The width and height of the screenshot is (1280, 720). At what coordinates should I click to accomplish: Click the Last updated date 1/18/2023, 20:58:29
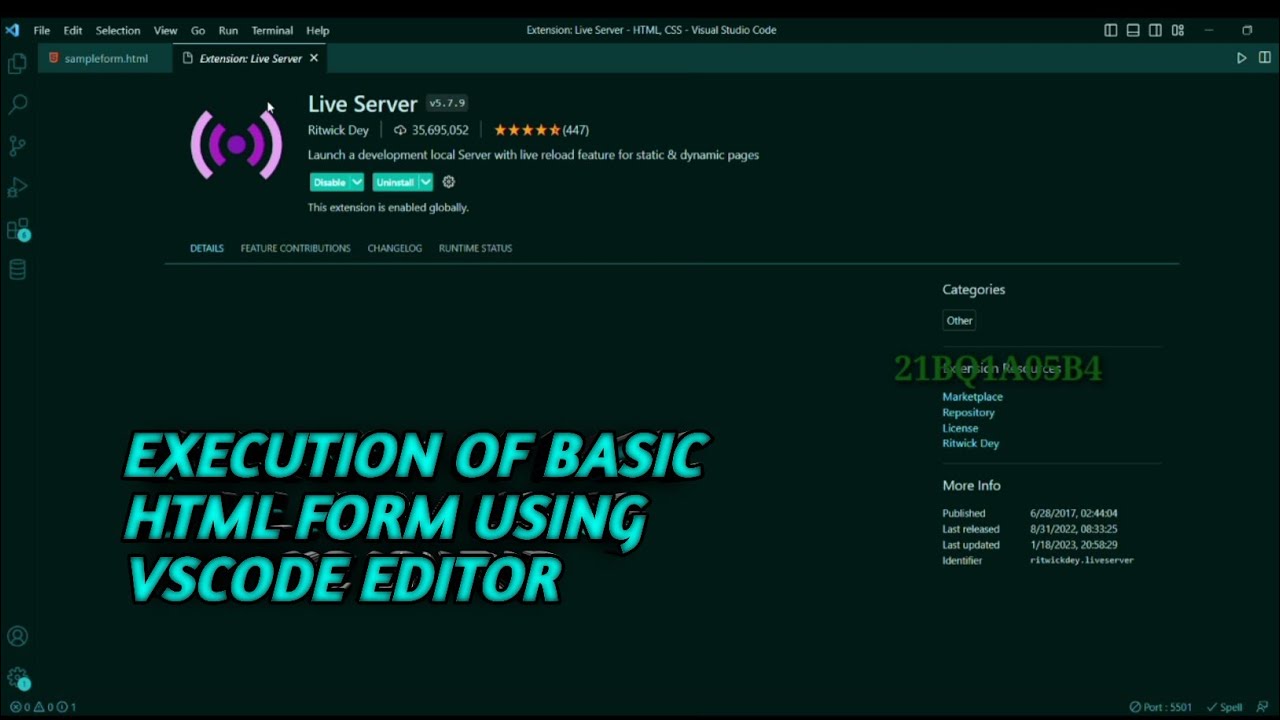(1073, 545)
